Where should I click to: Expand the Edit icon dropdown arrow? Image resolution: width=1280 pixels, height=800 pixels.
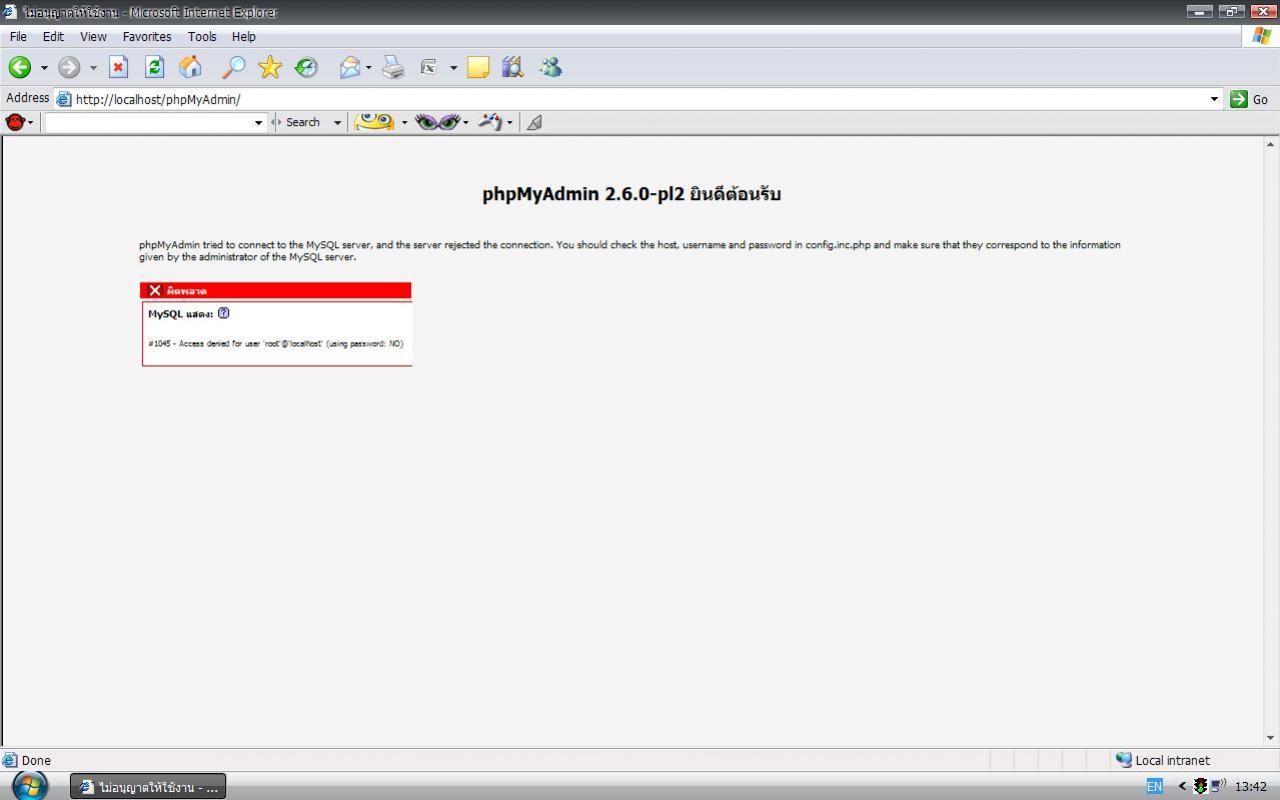453,68
